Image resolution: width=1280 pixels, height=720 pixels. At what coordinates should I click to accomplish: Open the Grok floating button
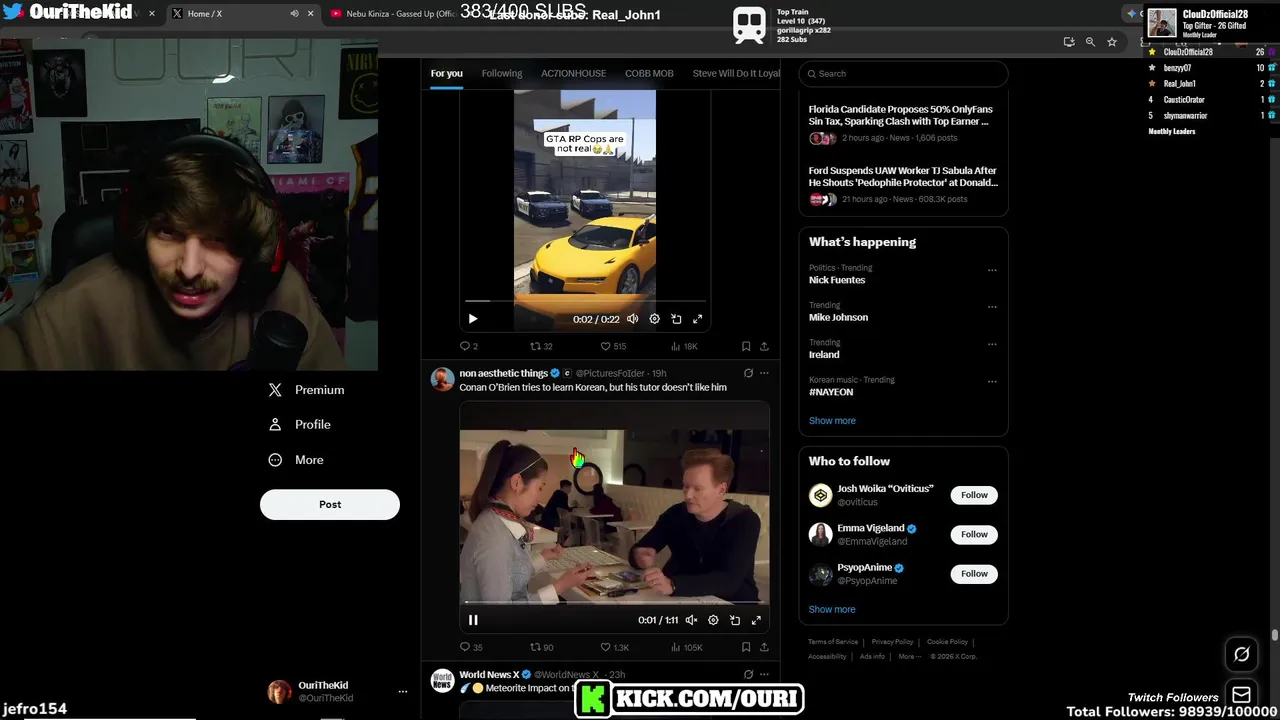1241,654
